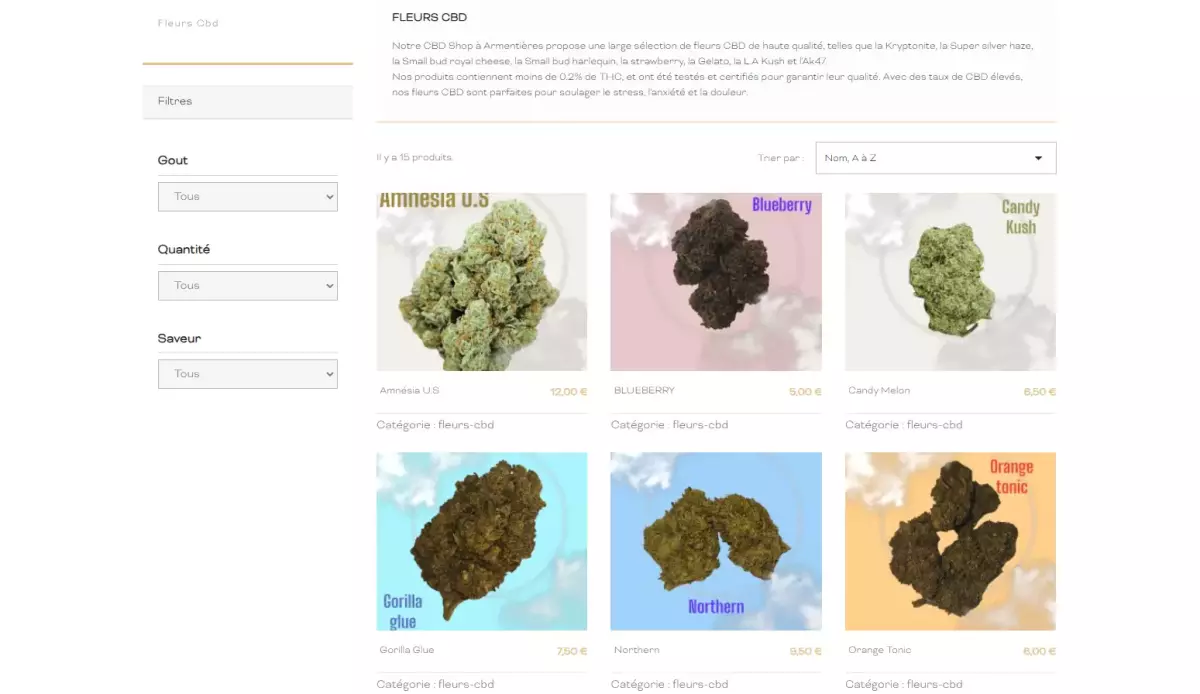Click the sort dropdown arrow icon
Image resolution: width=1200 pixels, height=694 pixels.
[x=1038, y=158]
